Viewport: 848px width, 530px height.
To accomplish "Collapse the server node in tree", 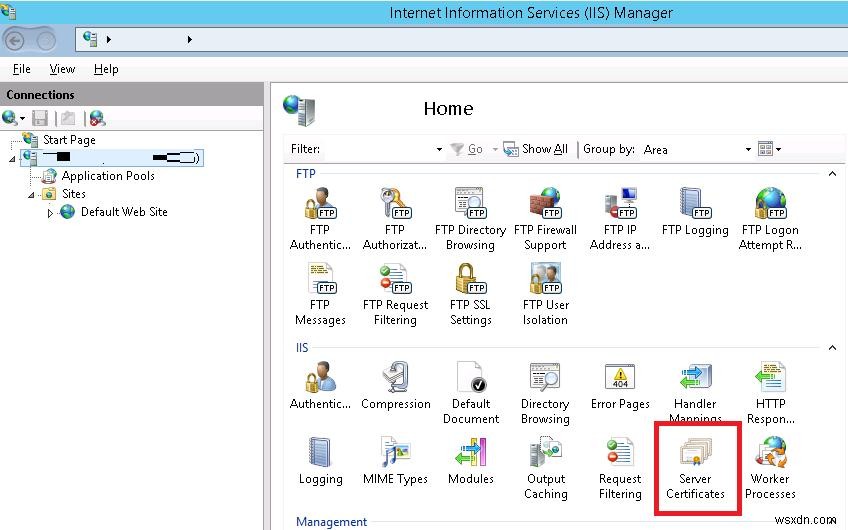I will (12, 159).
